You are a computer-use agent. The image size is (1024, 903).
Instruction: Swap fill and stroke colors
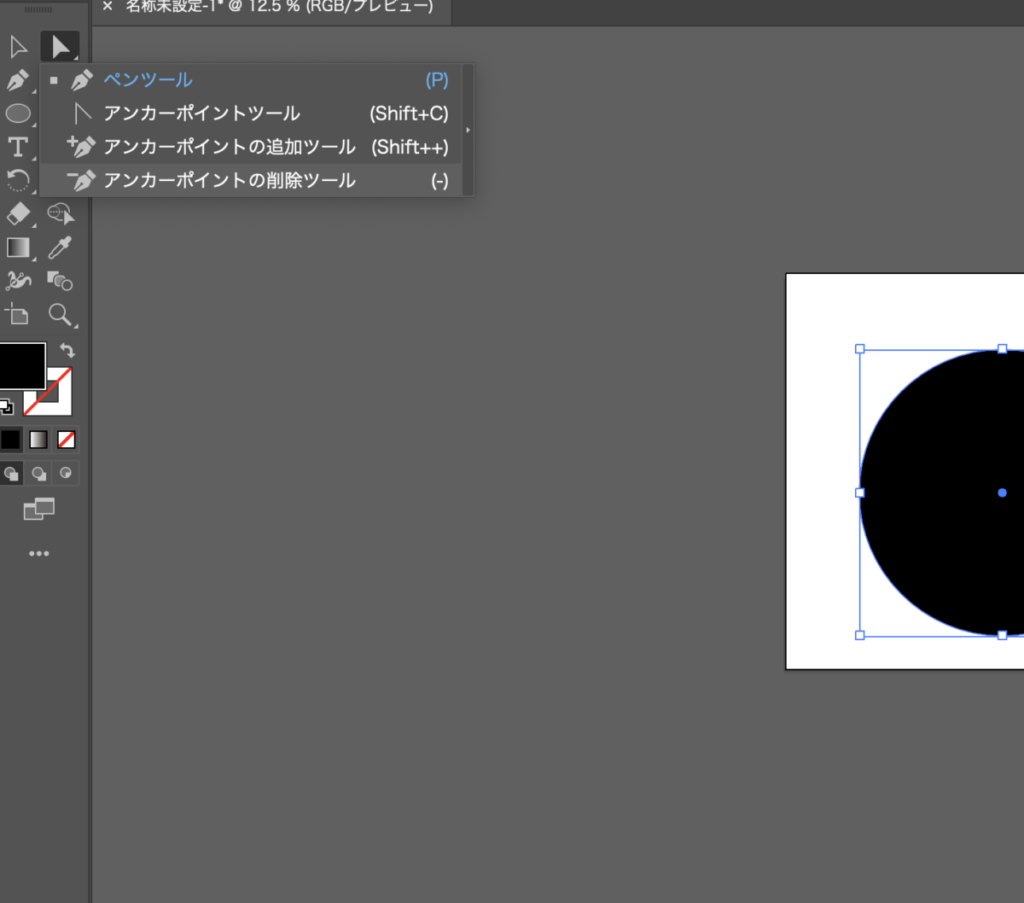(x=67, y=351)
